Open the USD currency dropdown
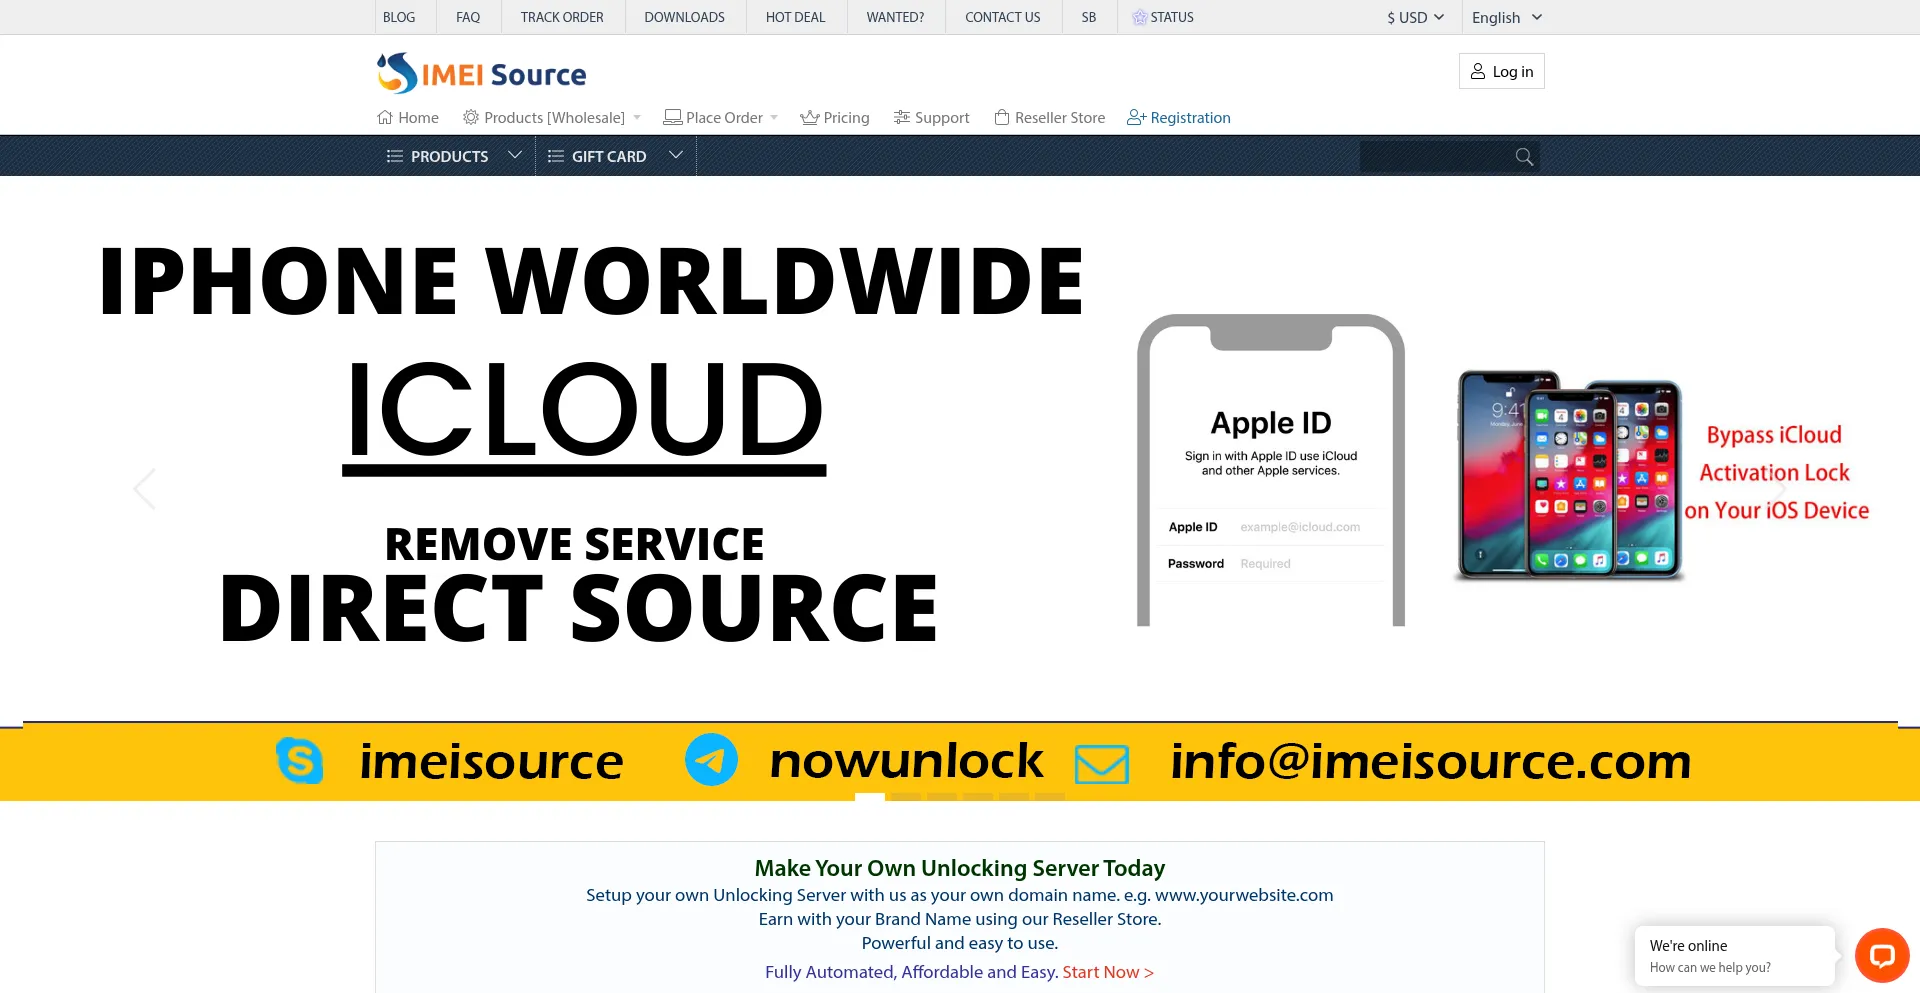The image size is (1920, 993). click(1415, 17)
